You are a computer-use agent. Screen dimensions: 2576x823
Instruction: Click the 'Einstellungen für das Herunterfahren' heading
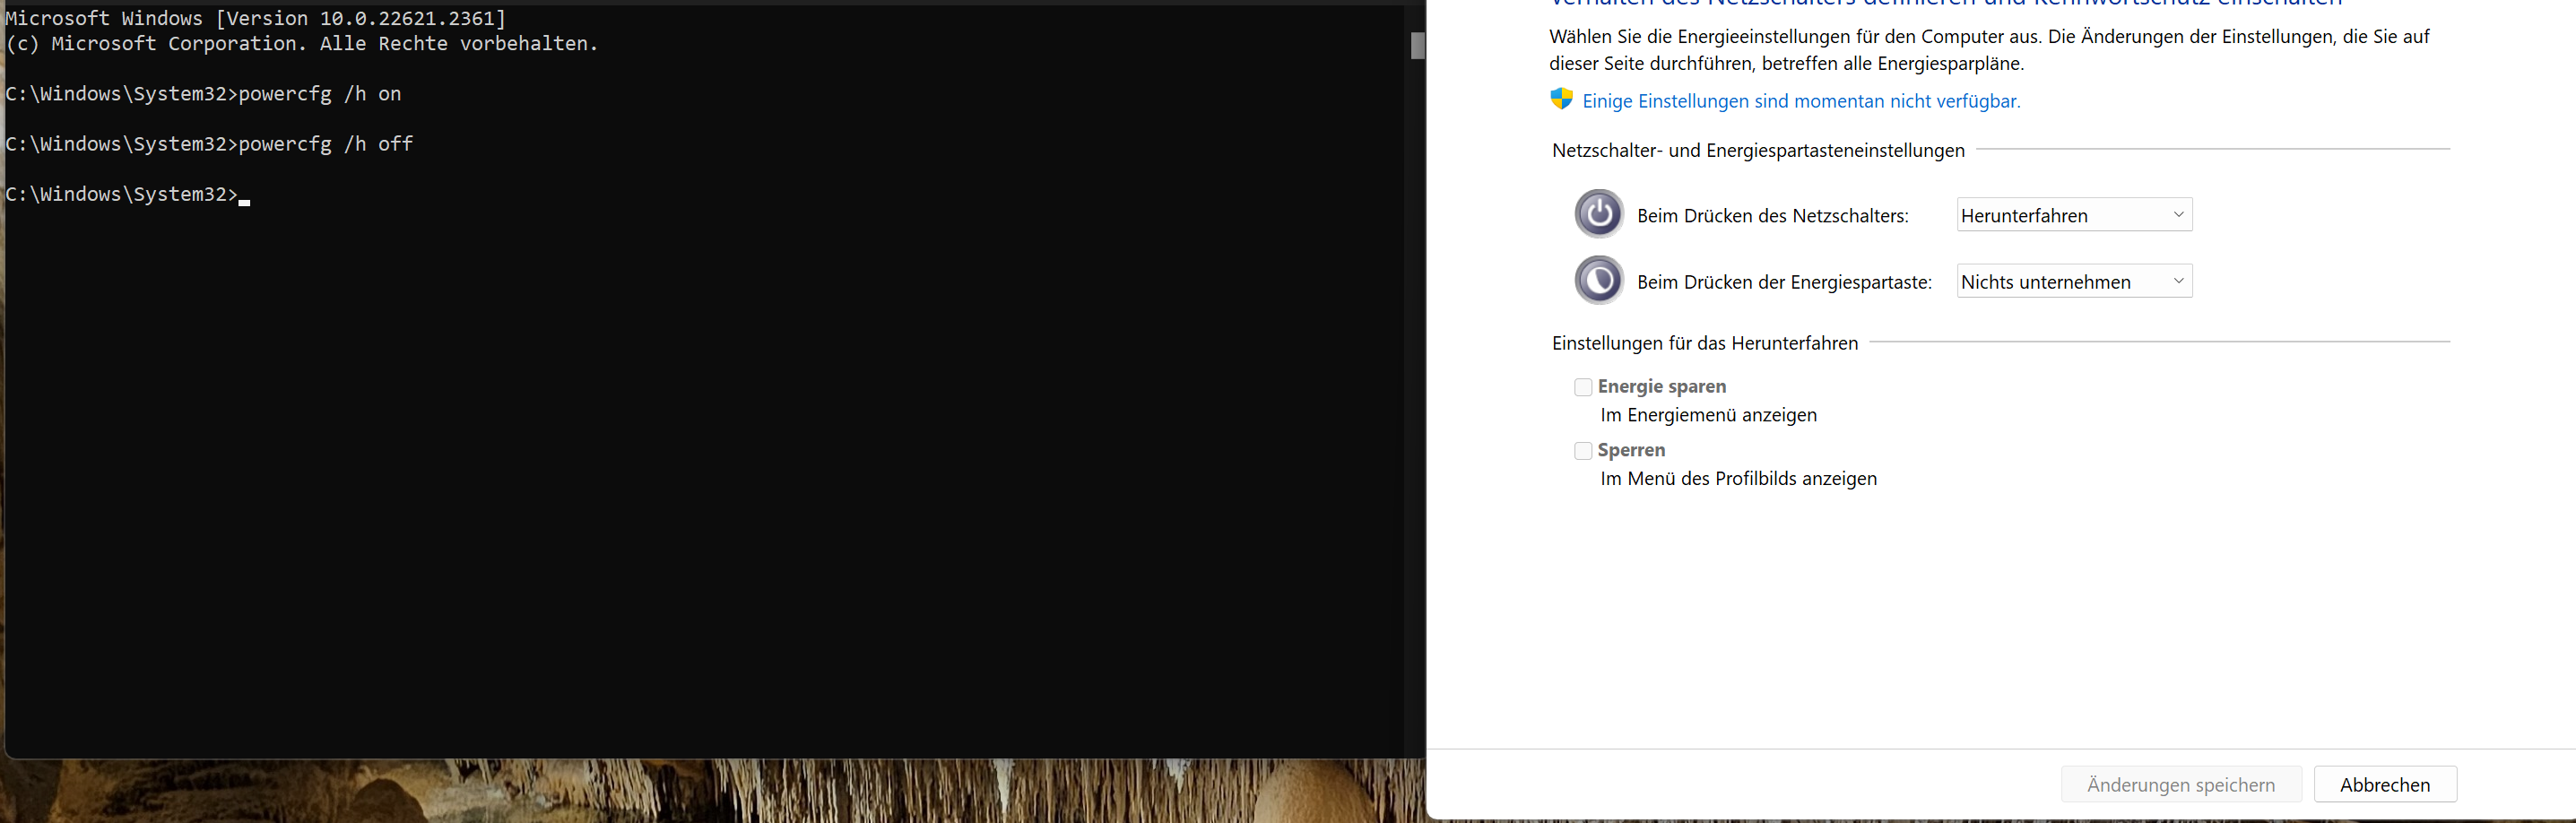(1704, 343)
